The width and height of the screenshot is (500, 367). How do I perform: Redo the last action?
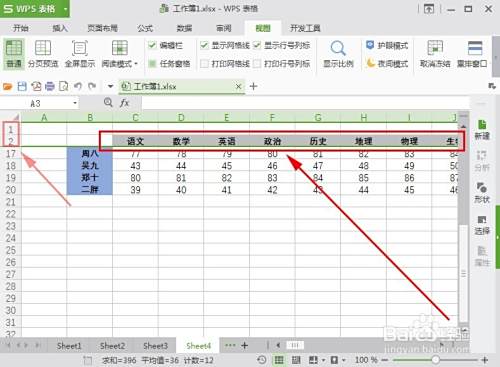(x=92, y=87)
